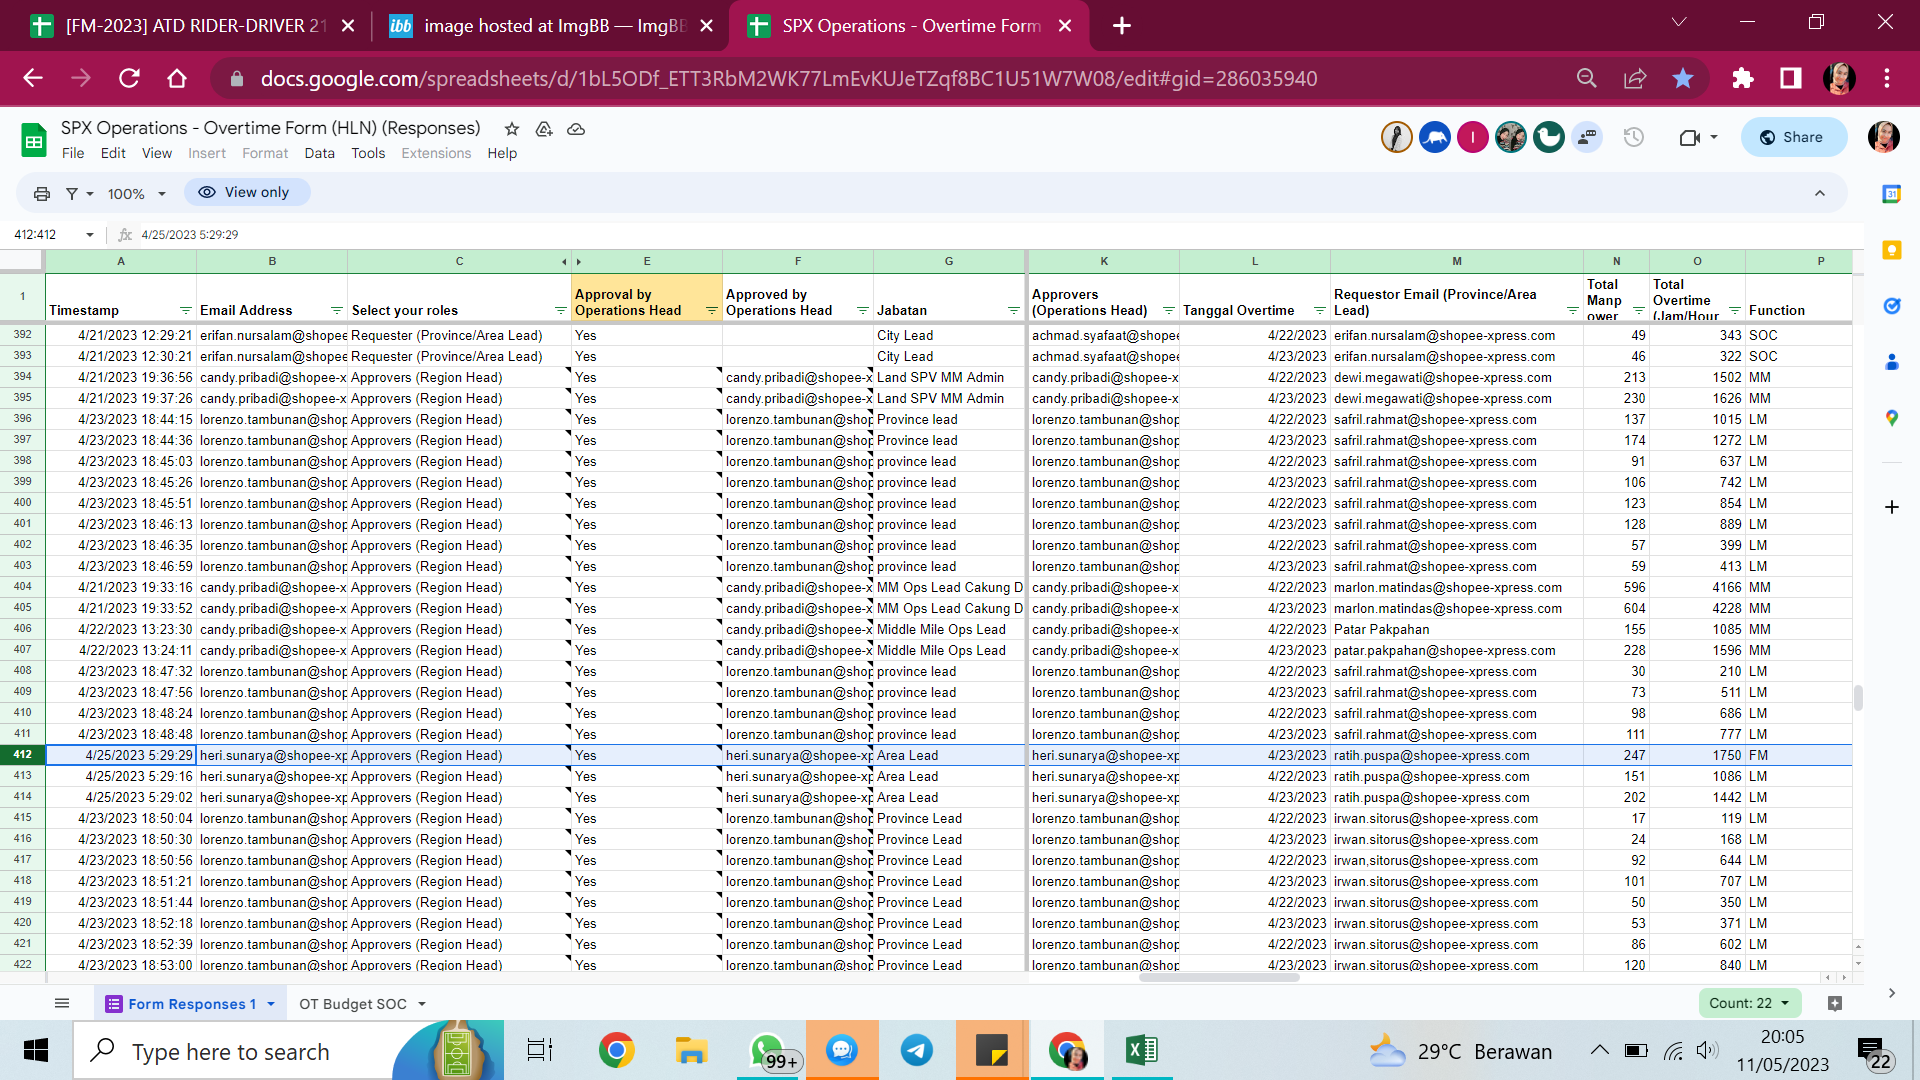The height and width of the screenshot is (1080, 1920).
Task: Star this spreadsheet document
Action: tap(512, 129)
